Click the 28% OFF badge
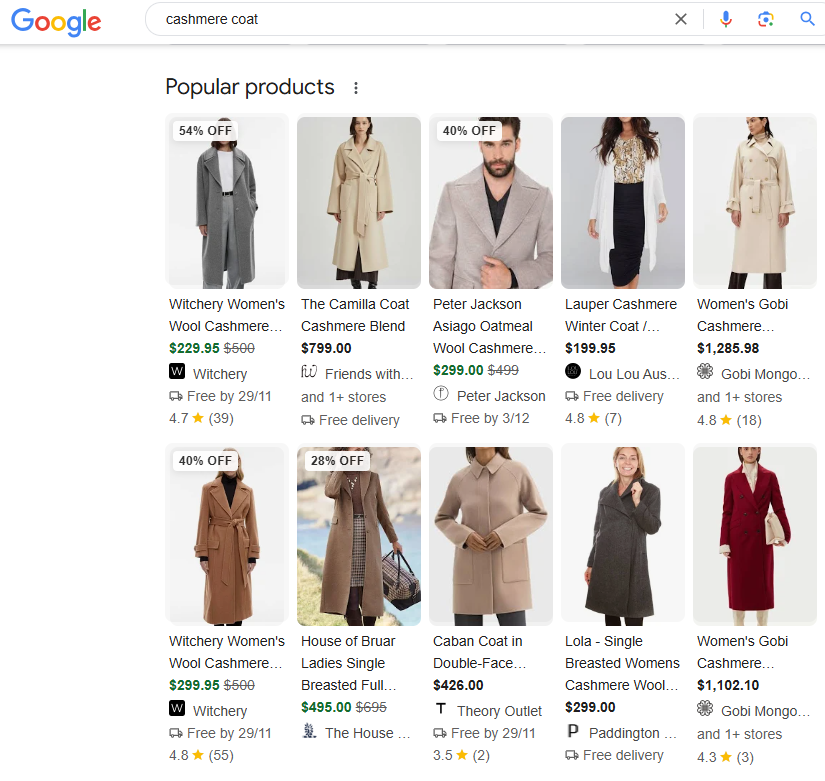Viewport: 825px width, 781px height. coord(337,461)
